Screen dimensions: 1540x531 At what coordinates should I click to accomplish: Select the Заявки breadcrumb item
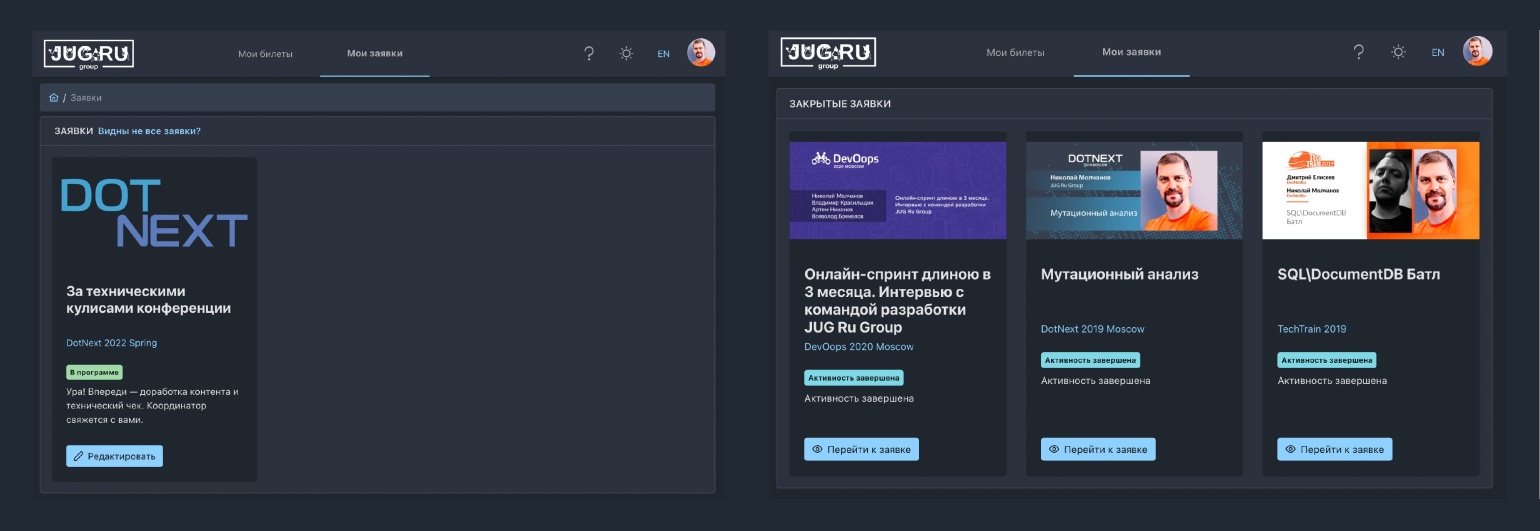click(86, 98)
